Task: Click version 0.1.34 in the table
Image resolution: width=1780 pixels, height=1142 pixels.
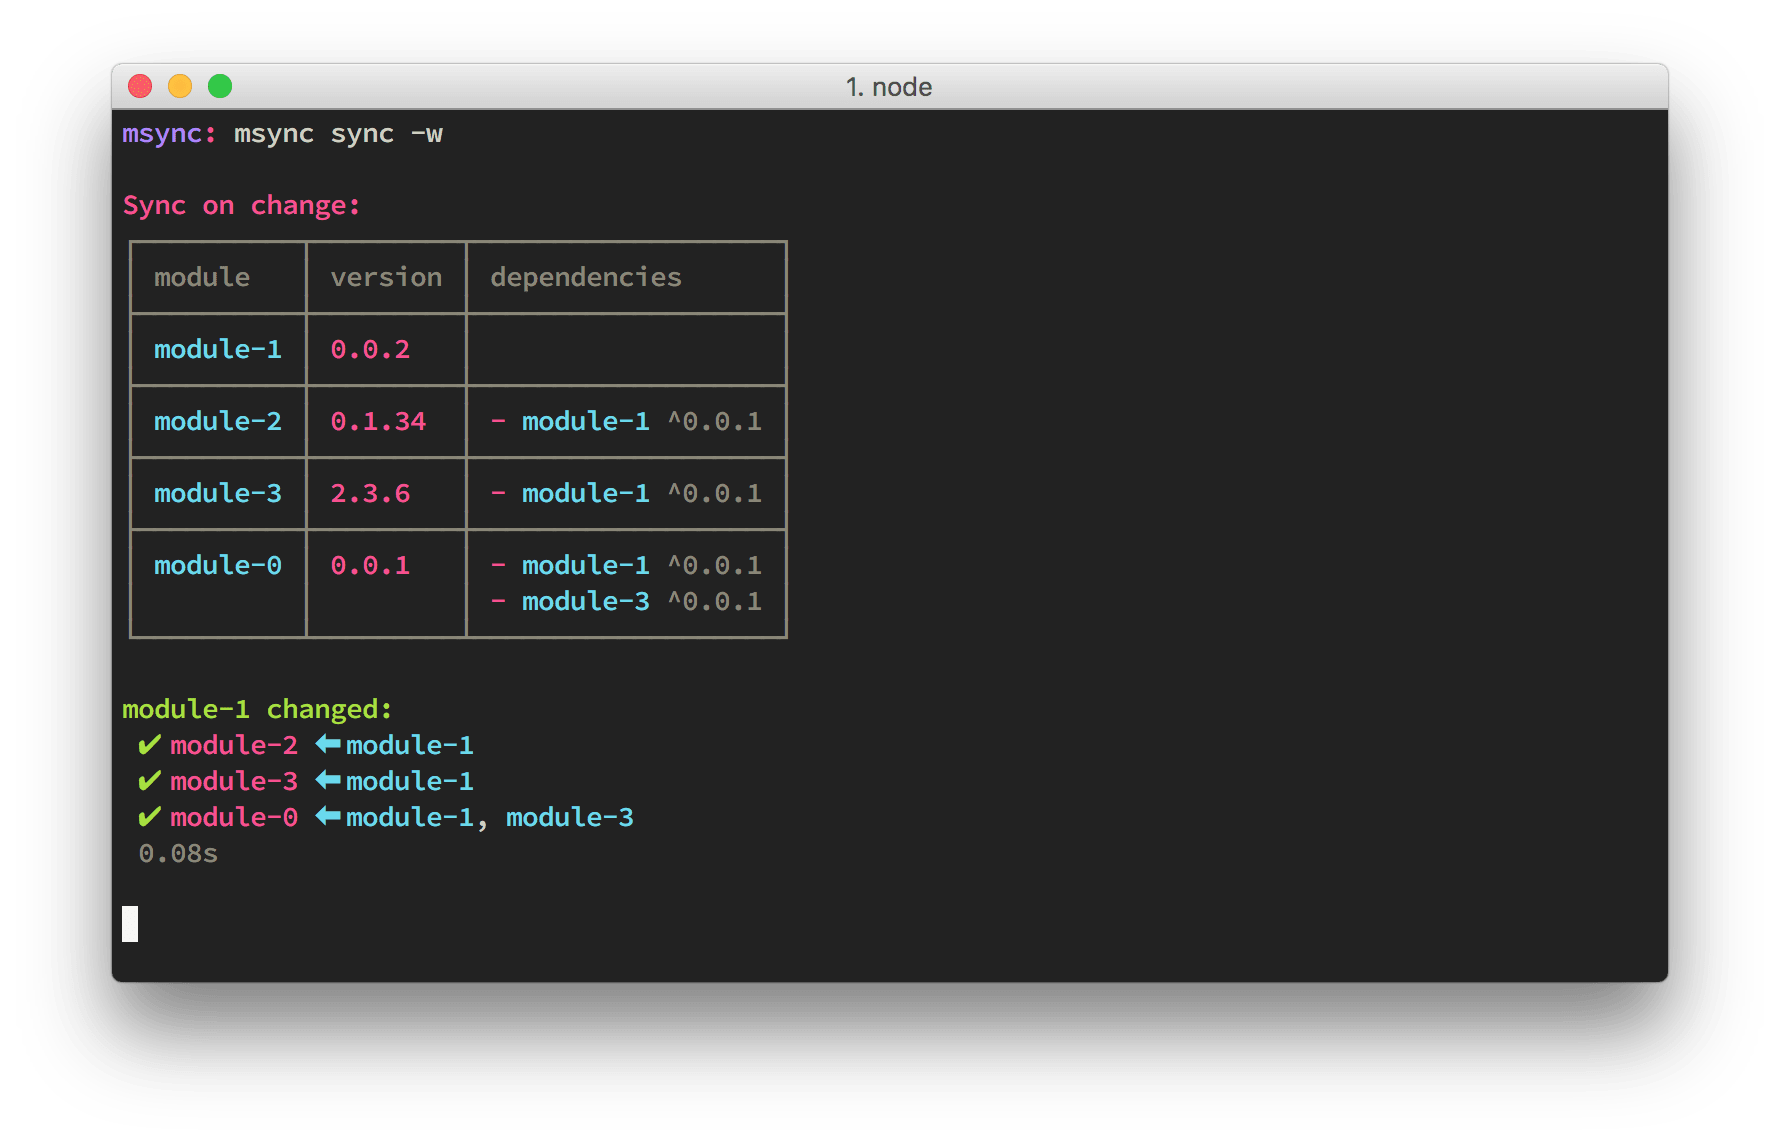Action: (x=378, y=421)
